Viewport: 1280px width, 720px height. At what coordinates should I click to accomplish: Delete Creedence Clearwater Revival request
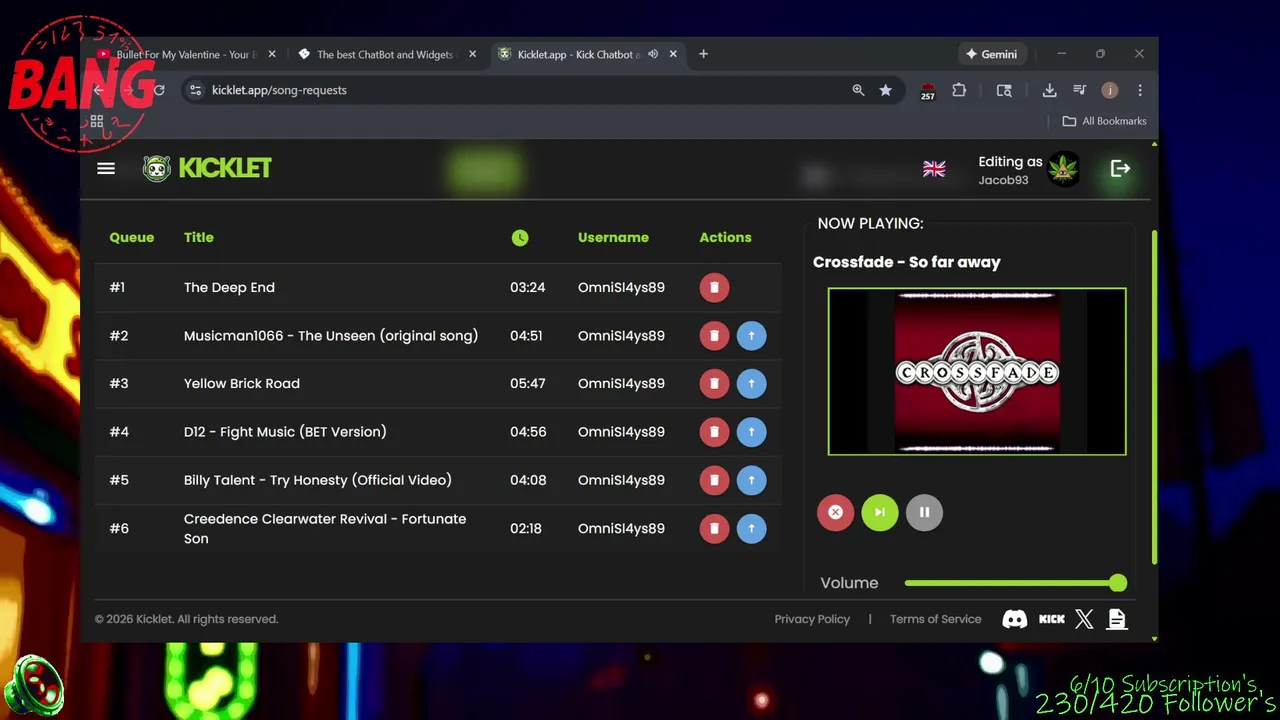tap(714, 528)
